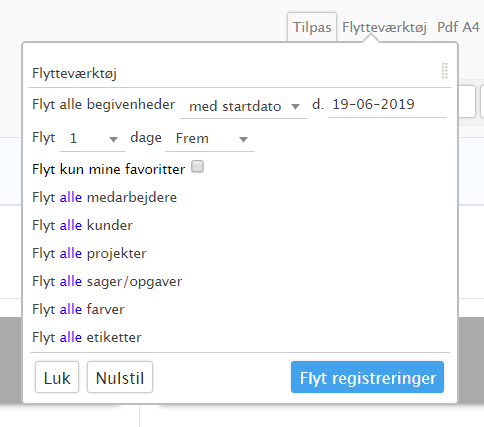
Task: Click the 'alle' link for medarbejdere
Action: pyautogui.click(x=71, y=197)
